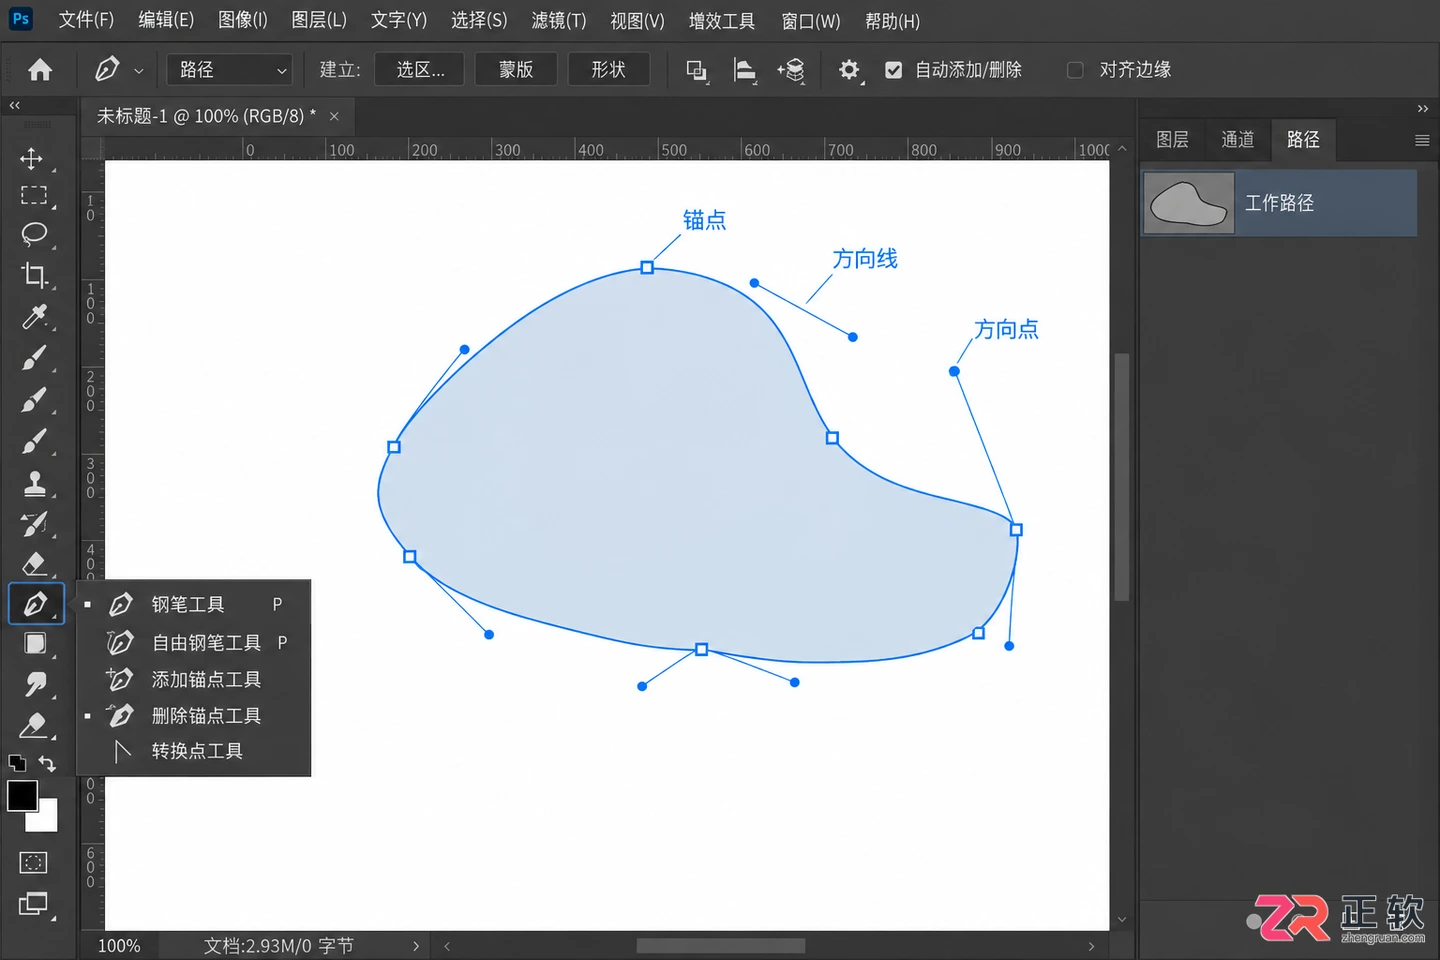Screen dimensions: 1440x960
Task: Open the 文件(F) menu
Action: click(x=86, y=20)
